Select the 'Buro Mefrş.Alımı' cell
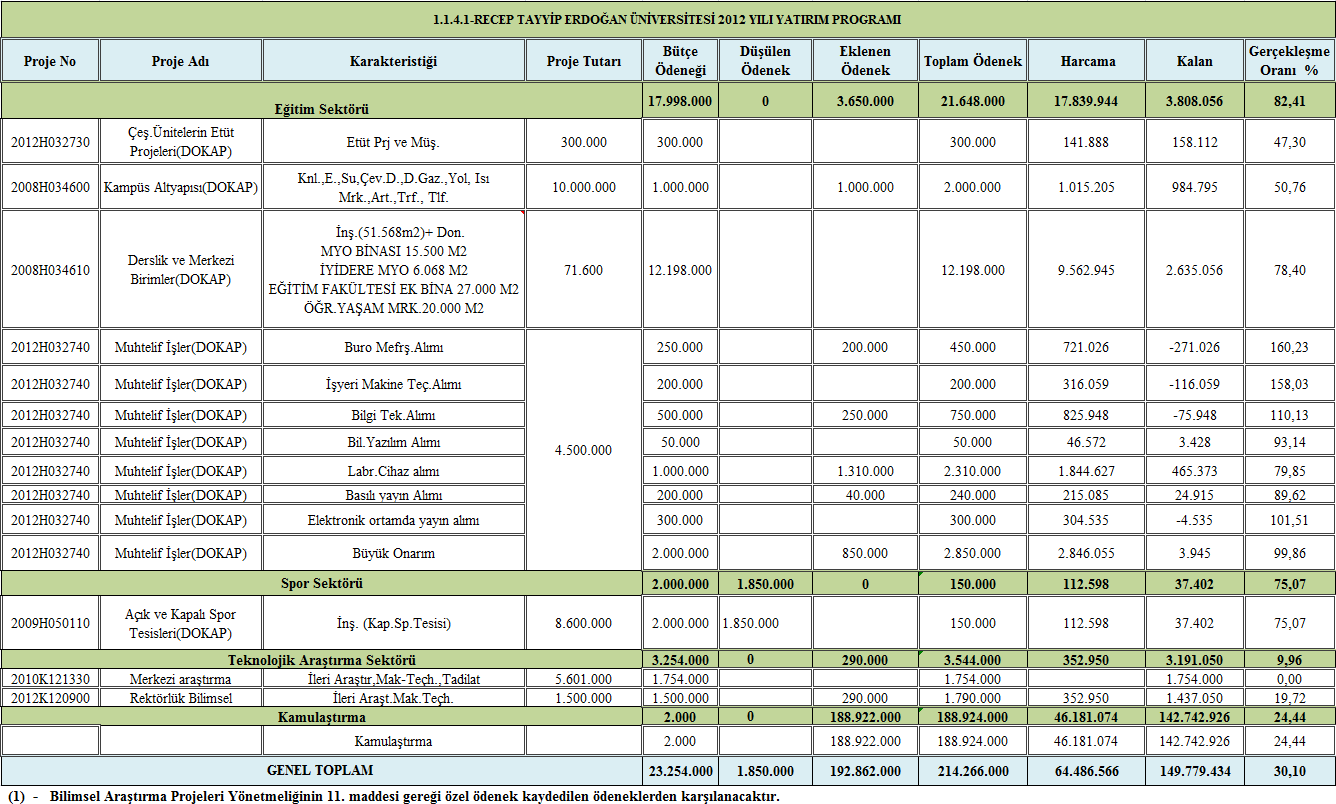The height and width of the screenshot is (804, 1336). point(393,348)
